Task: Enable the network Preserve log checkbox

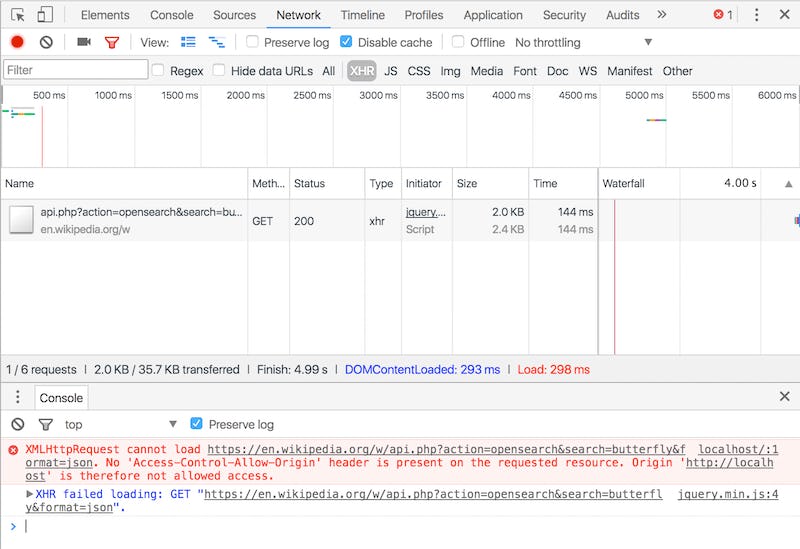Action: click(x=252, y=41)
